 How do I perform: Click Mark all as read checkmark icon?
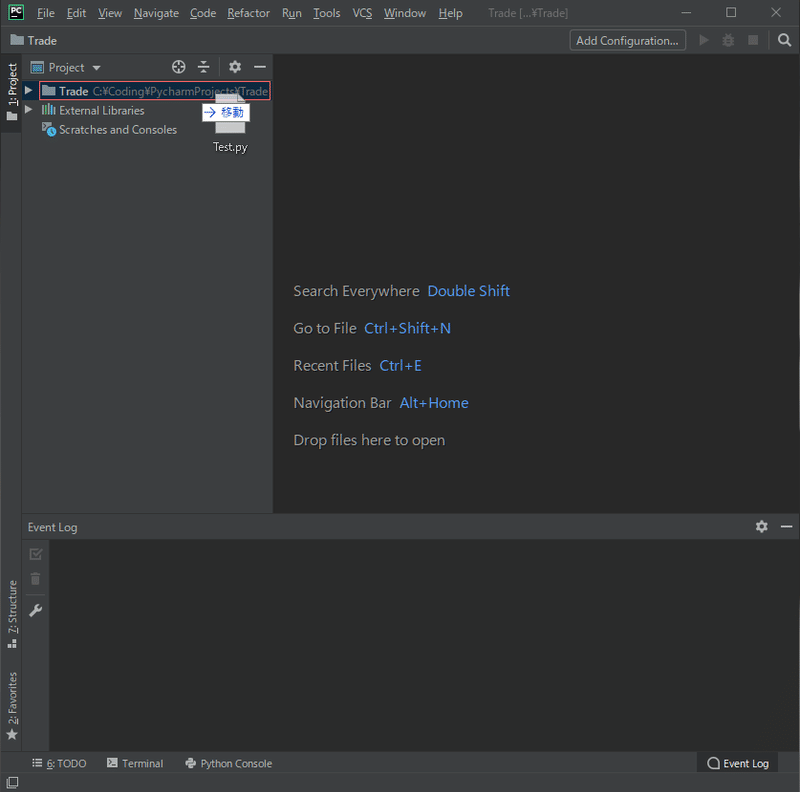point(36,554)
